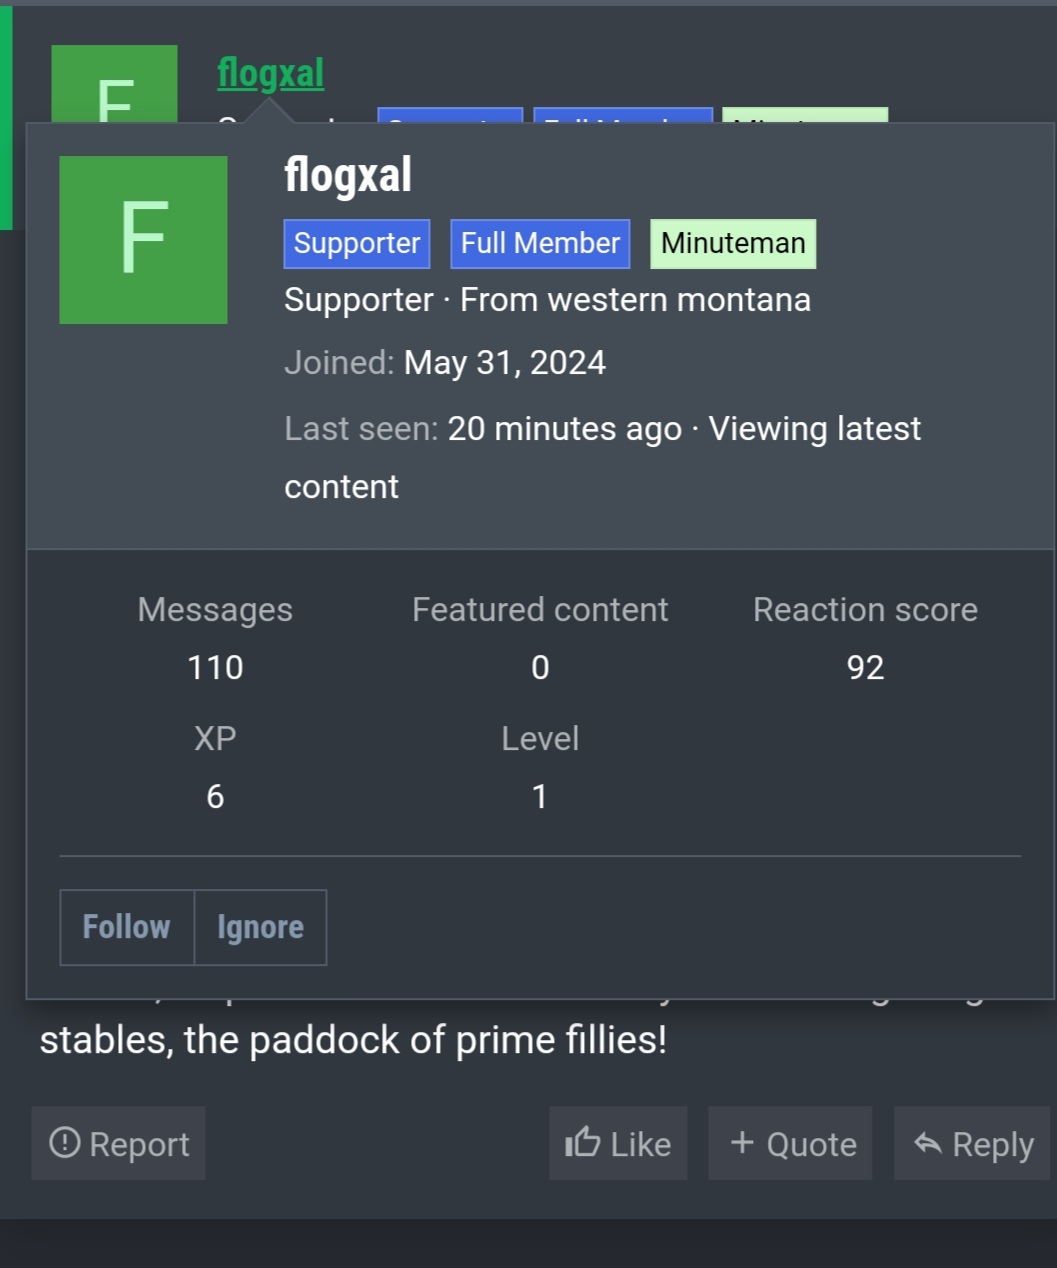Click the May 31, 2024 joined date
This screenshot has width=1057, height=1268.
[504, 362]
